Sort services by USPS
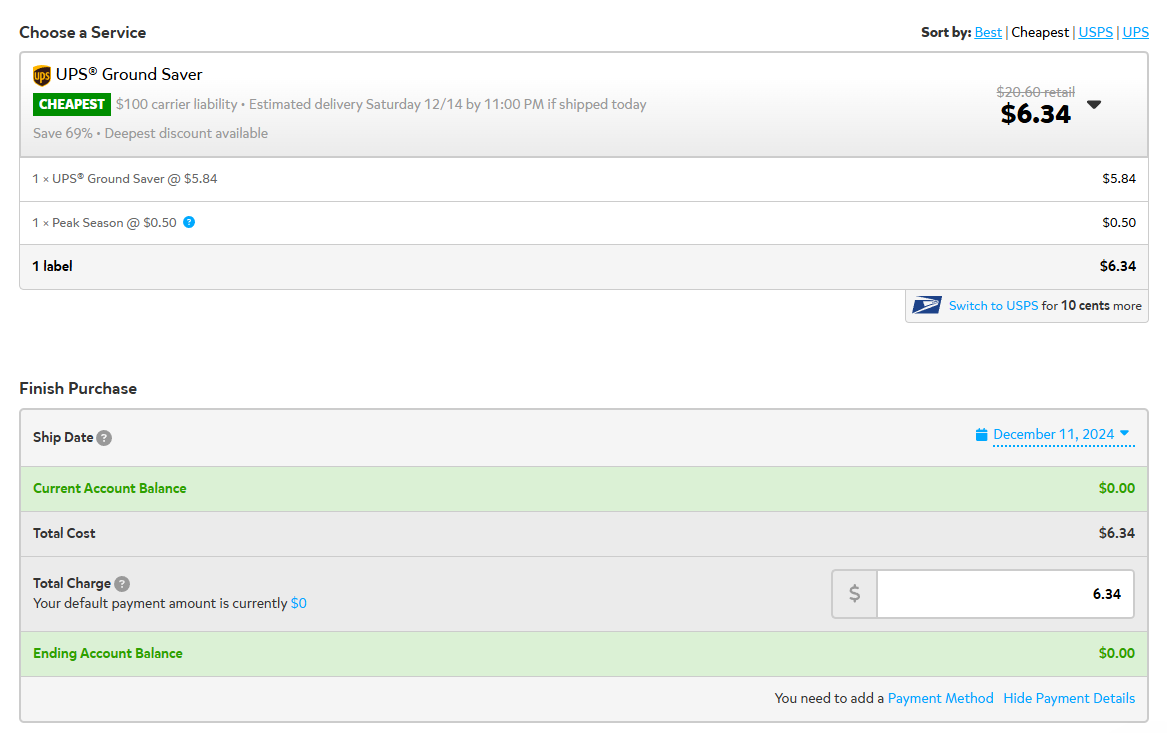 click(1096, 32)
